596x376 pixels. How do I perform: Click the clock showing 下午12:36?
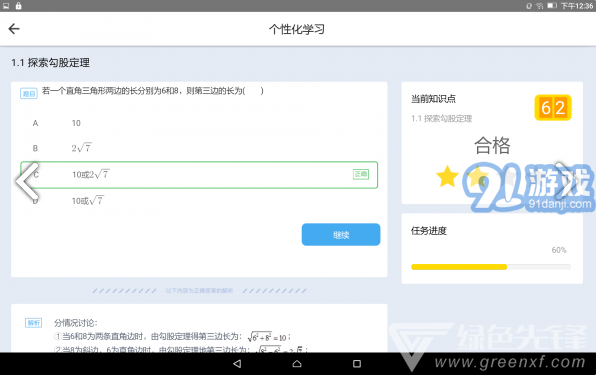[577, 6]
